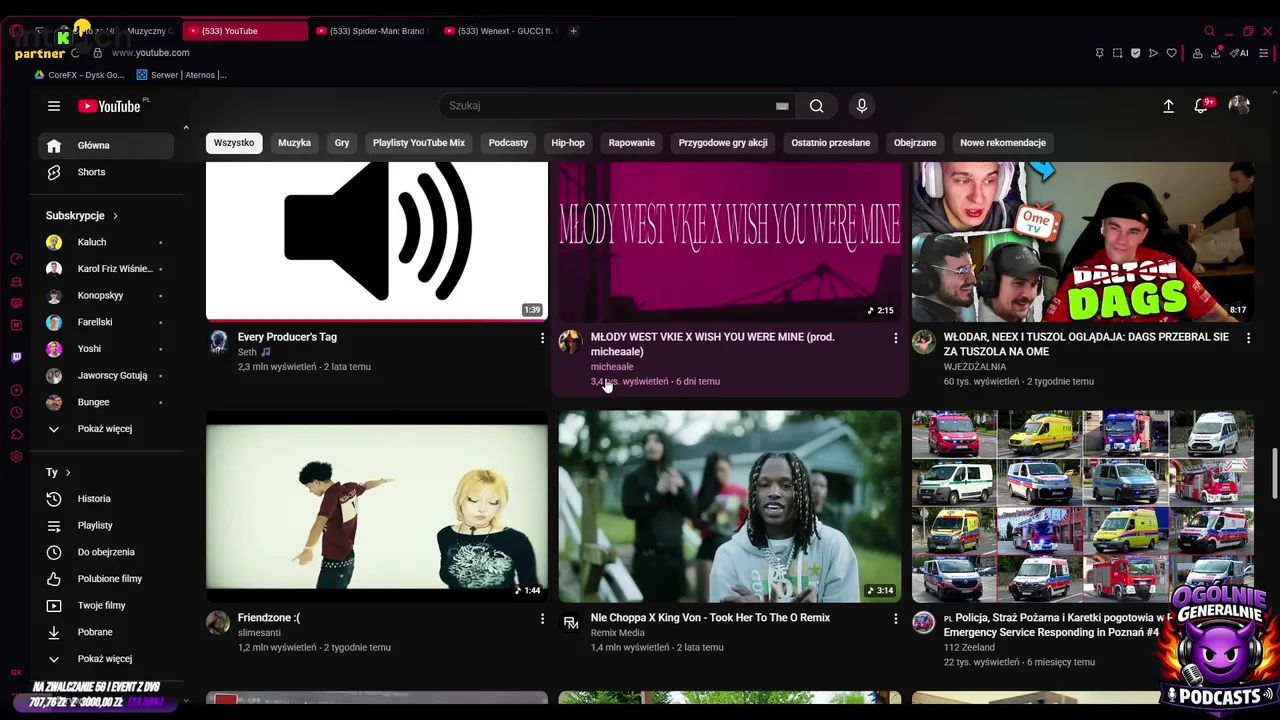Select the Playlisty YouTube Mix chip
1280x720 pixels.
(419, 143)
